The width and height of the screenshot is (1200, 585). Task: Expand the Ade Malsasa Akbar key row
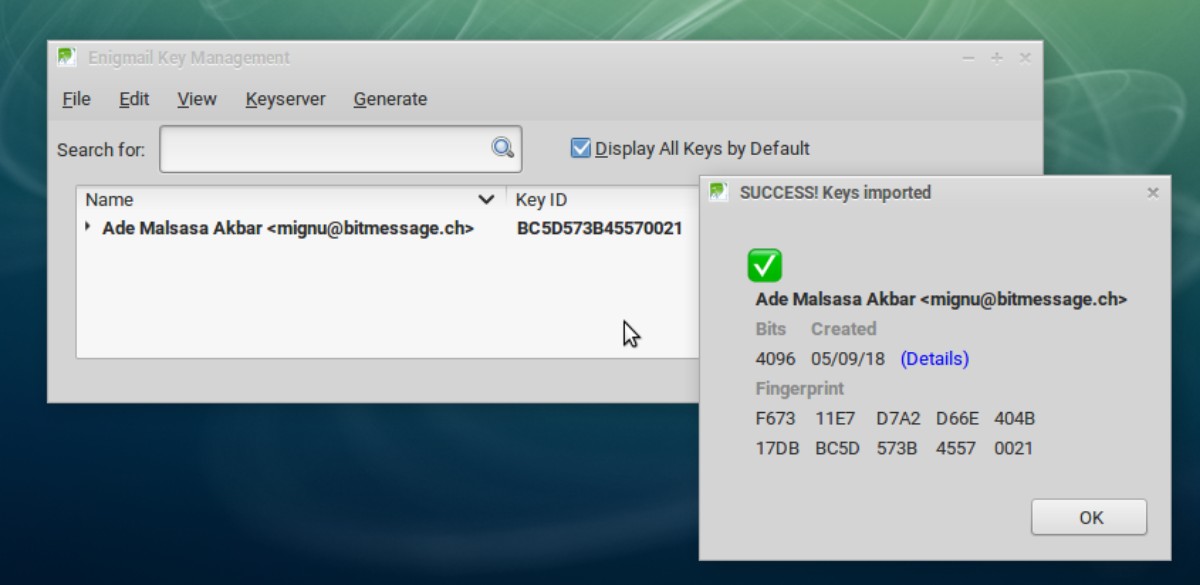[88, 227]
